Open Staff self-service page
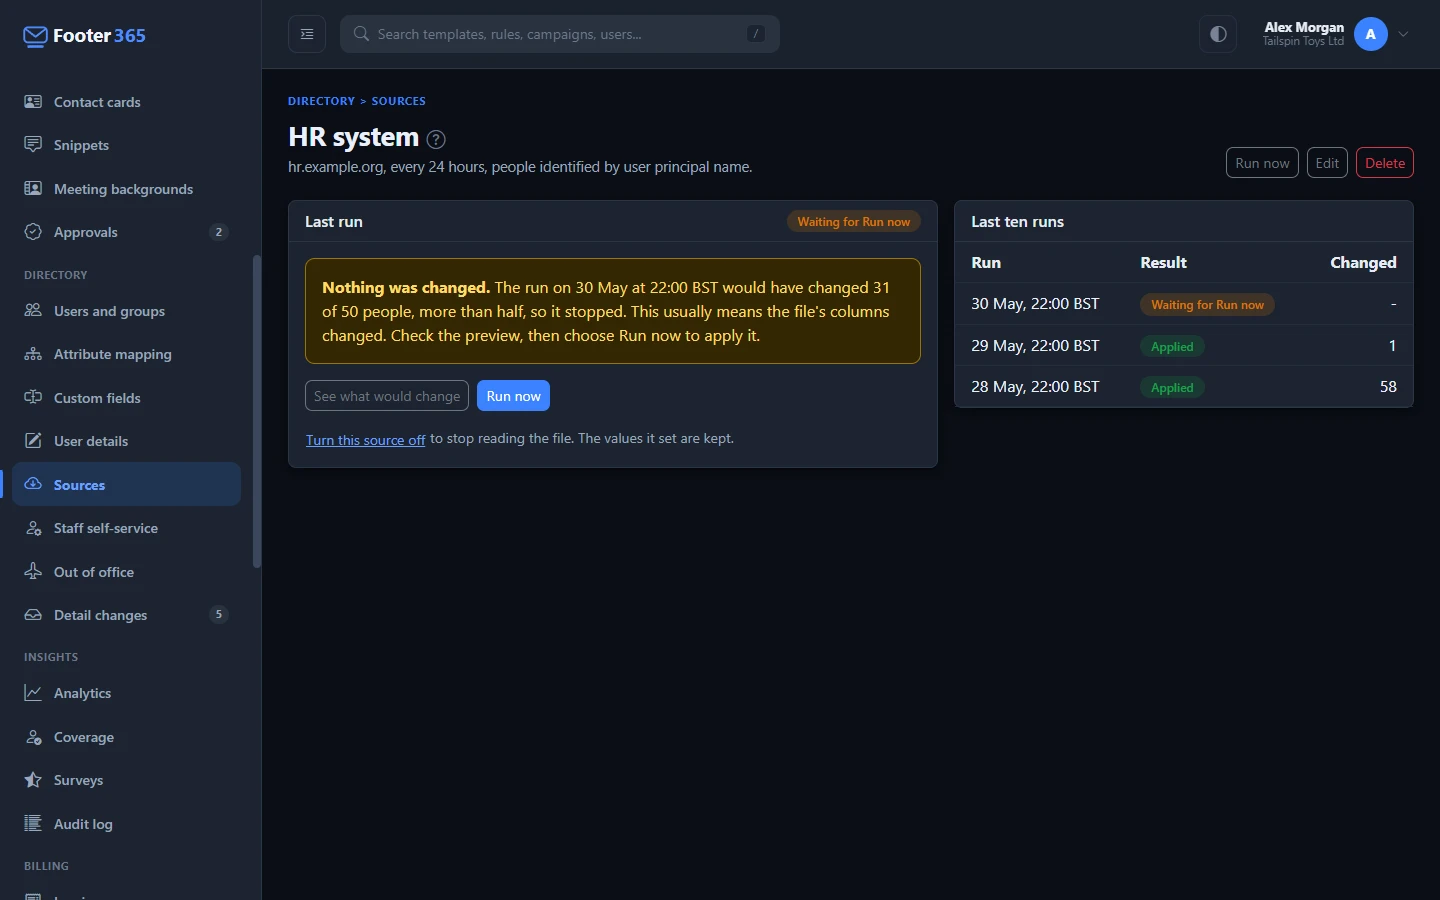Viewport: 1440px width, 900px height. coord(126,528)
